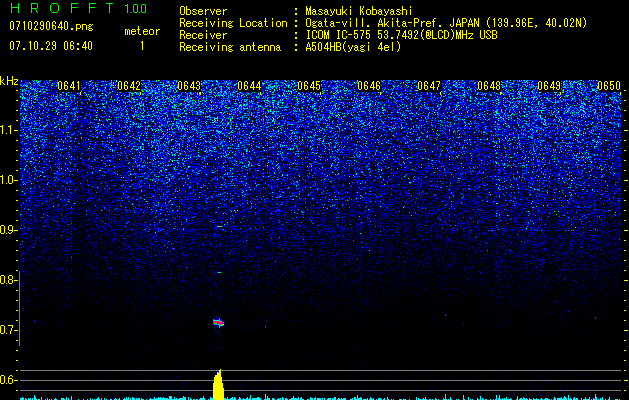Click the 1.1 kHz axis label

[9, 130]
